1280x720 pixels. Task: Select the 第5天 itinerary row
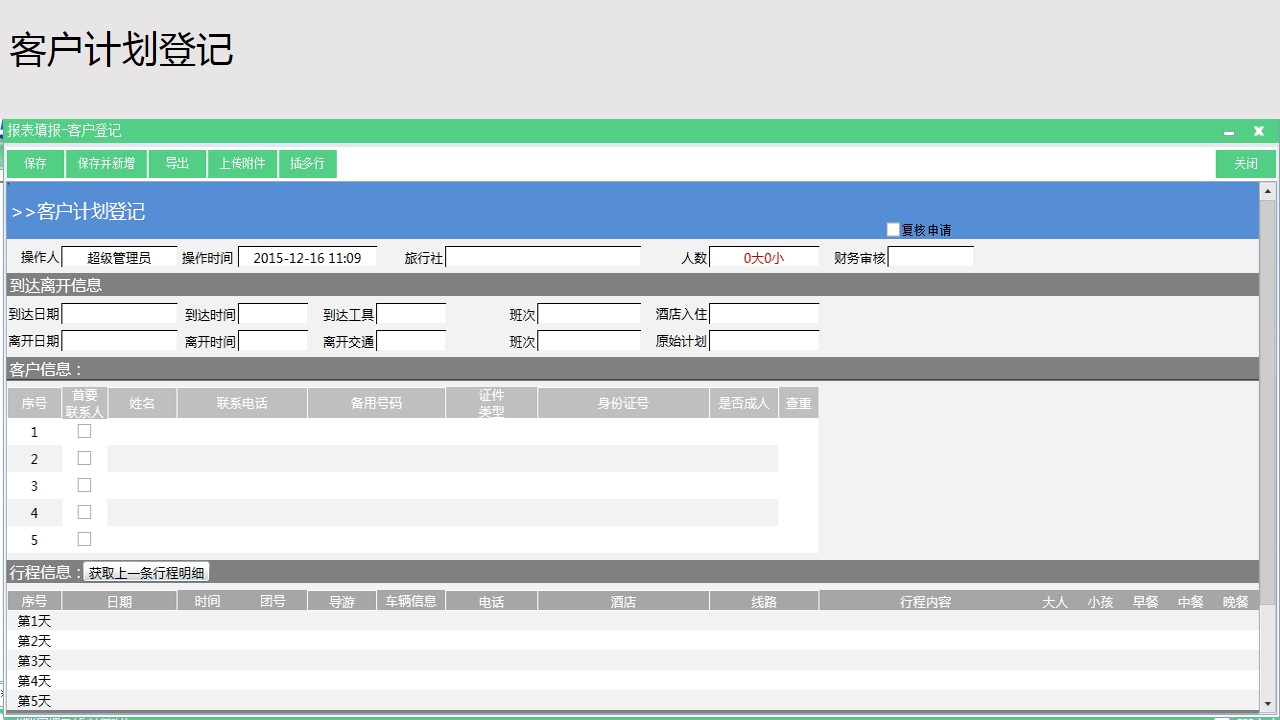pyautogui.click(x=633, y=701)
